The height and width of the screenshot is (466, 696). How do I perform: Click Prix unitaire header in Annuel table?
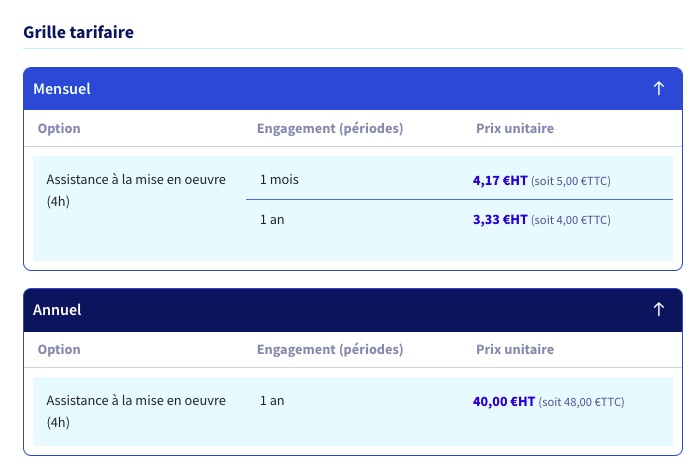[515, 349]
